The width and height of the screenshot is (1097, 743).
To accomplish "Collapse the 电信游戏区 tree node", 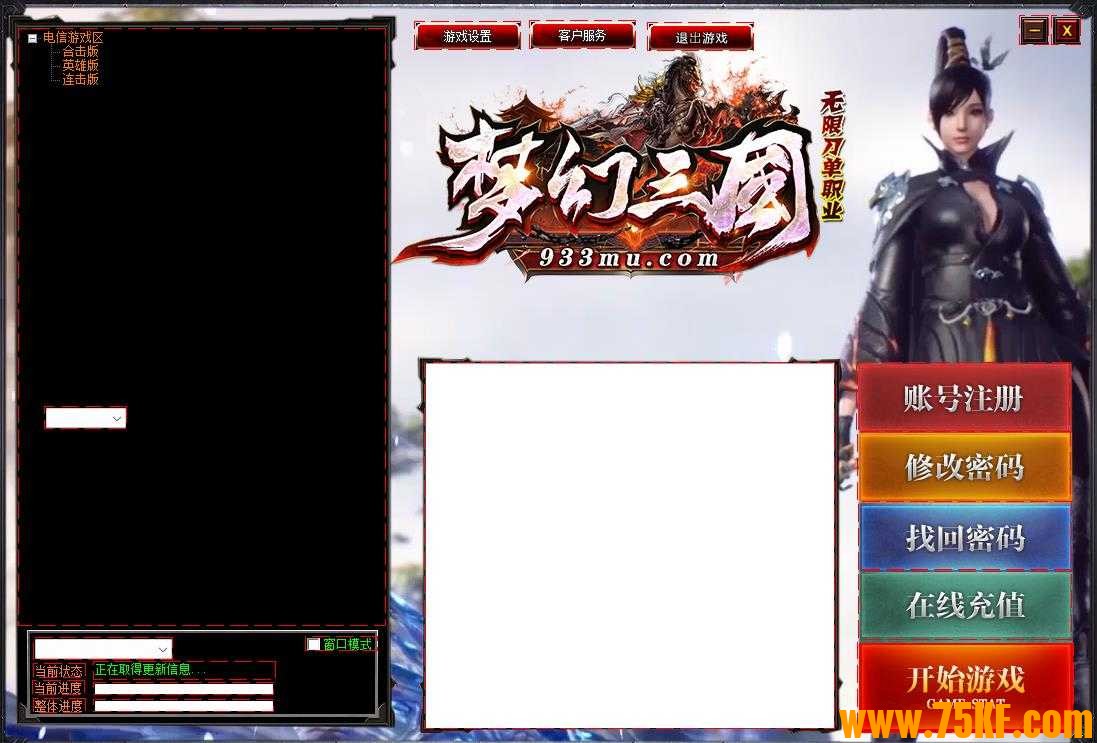I will coord(32,39).
